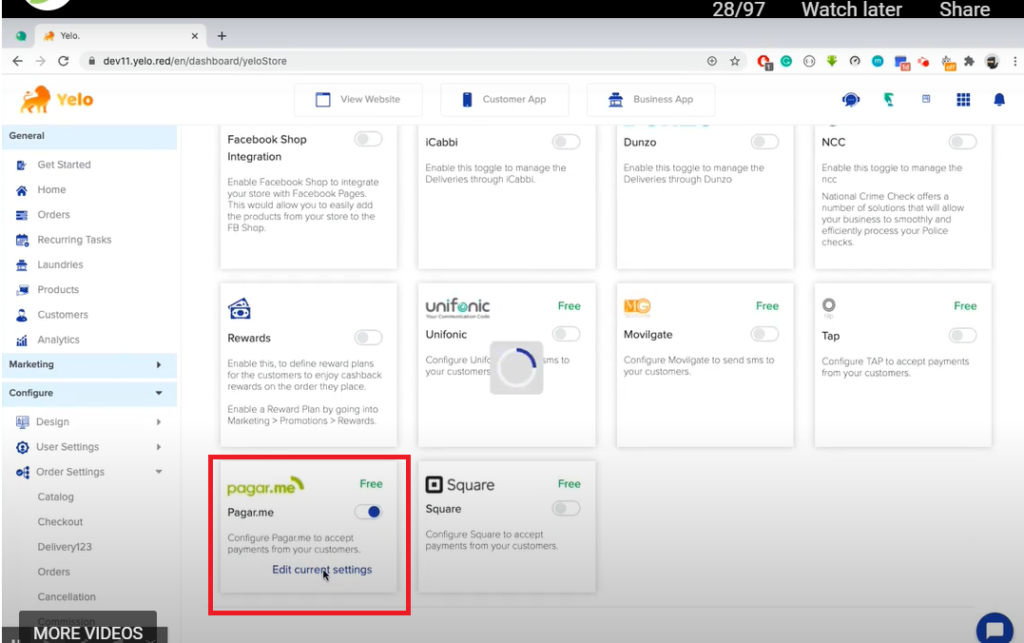This screenshot has height=643, width=1024.
Task: Open Catalog under Order Settings
Action: coord(56,497)
